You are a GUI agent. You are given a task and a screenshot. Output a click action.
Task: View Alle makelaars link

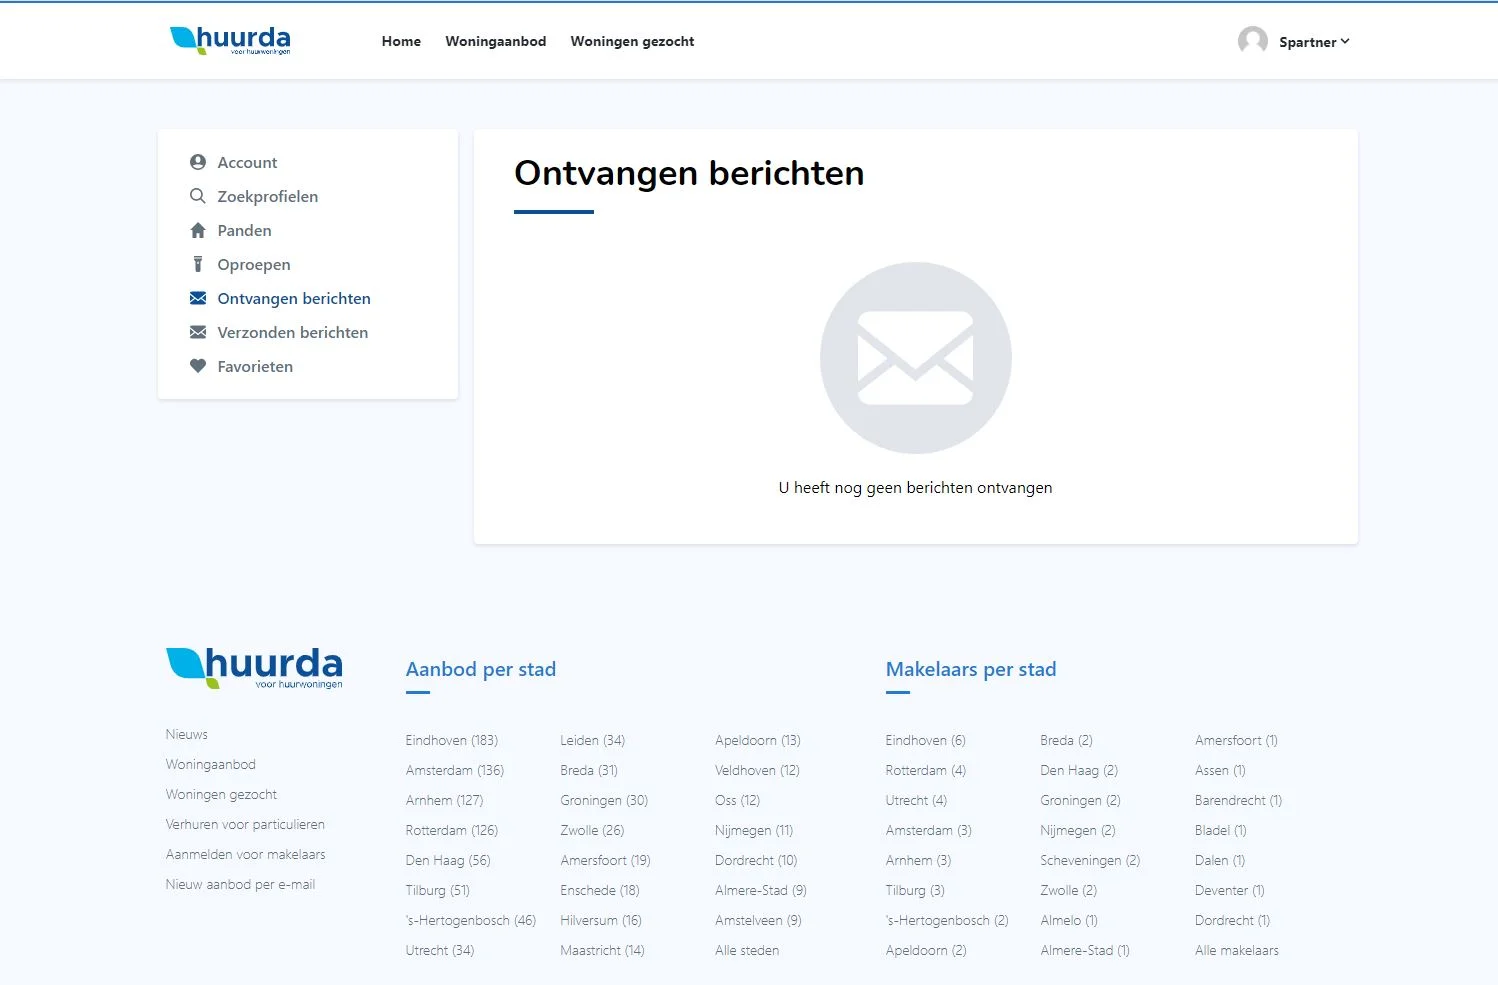click(x=1236, y=950)
